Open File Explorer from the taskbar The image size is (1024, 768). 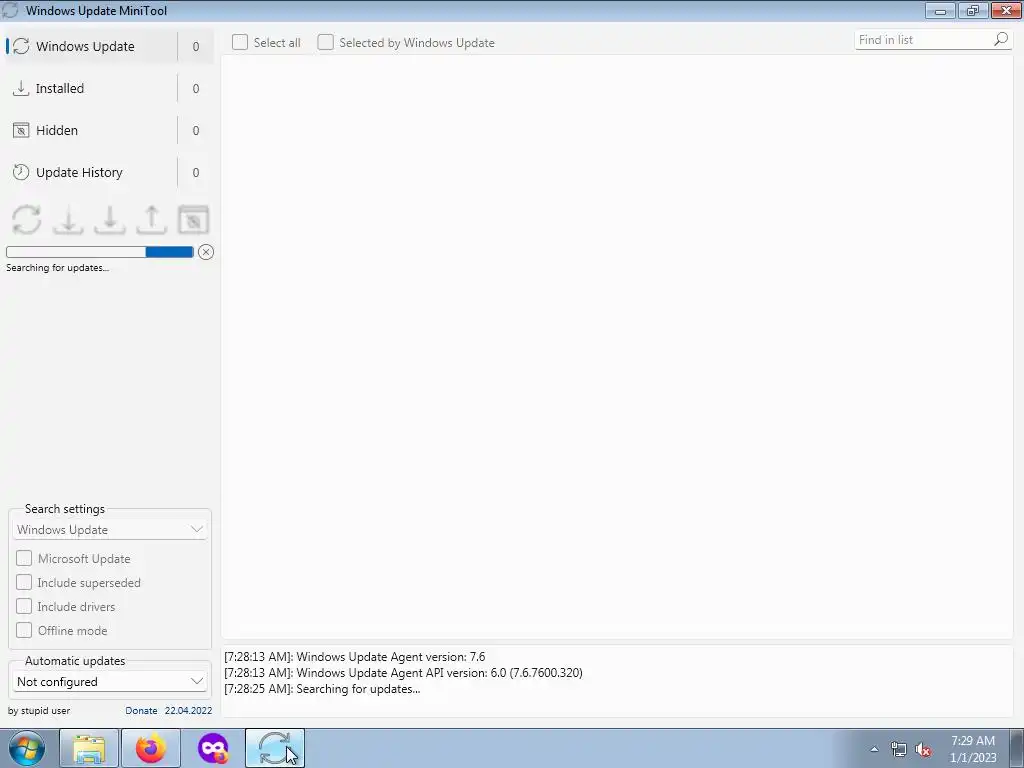tap(89, 748)
